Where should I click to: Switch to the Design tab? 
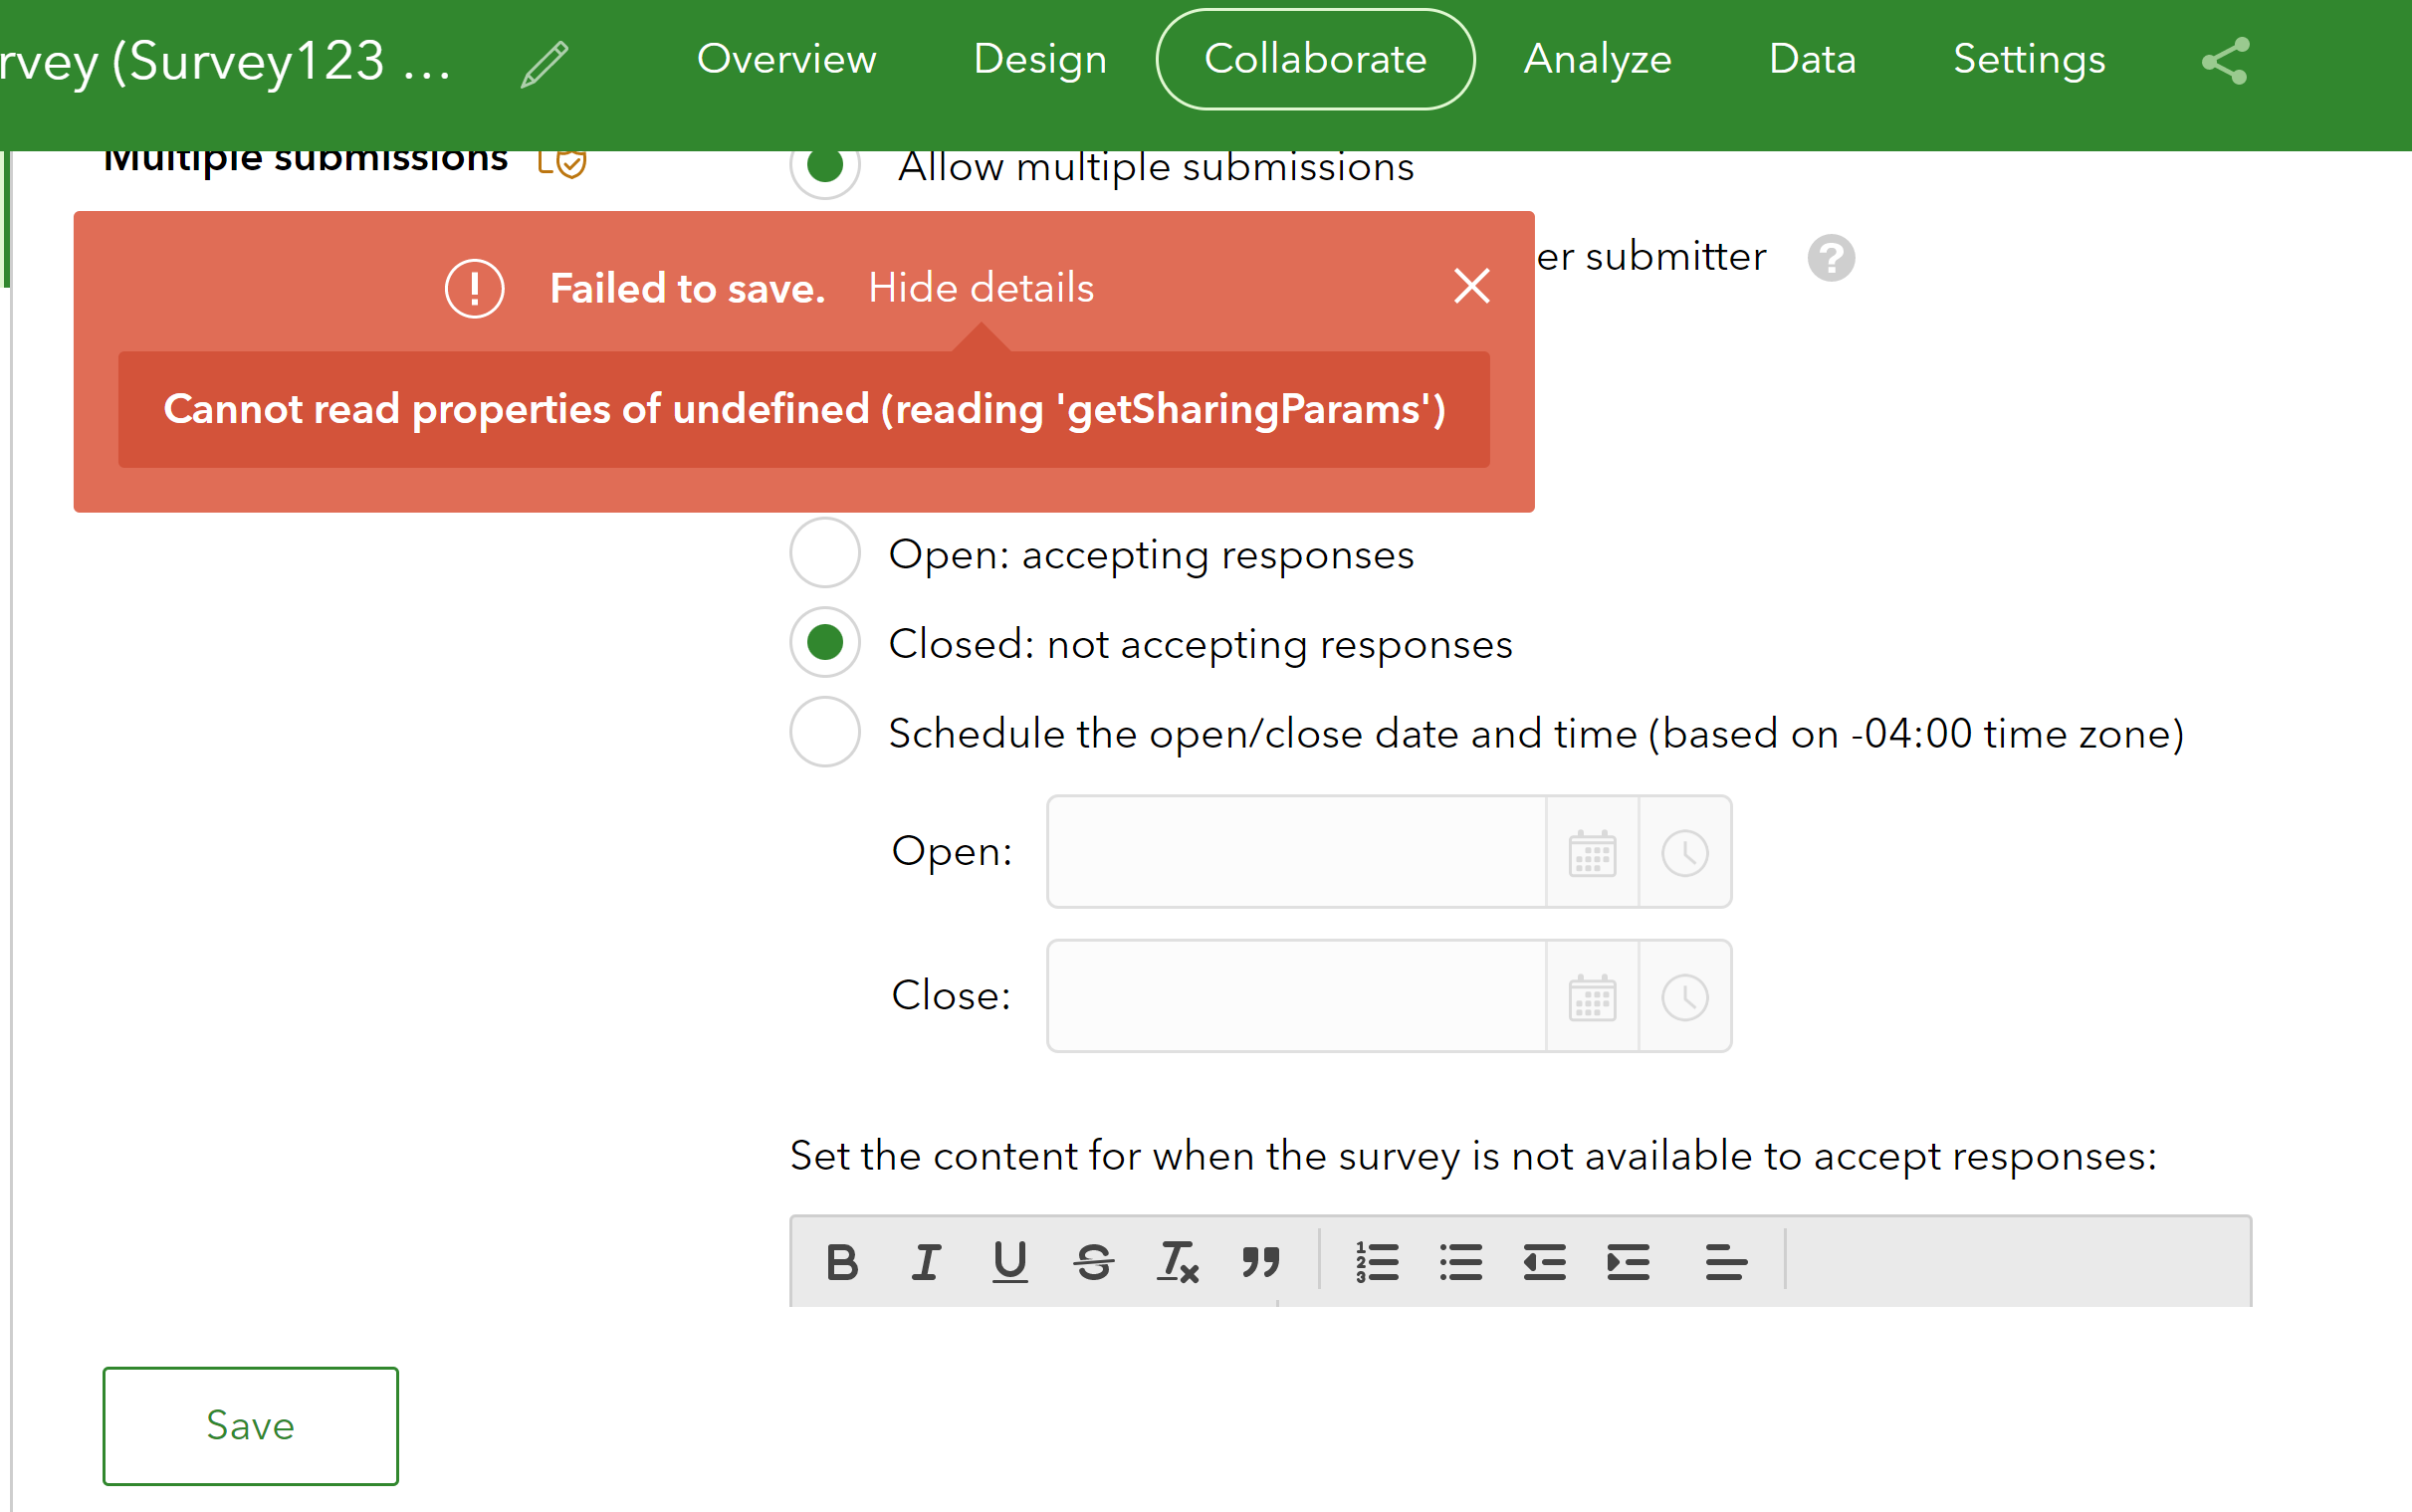[x=1039, y=59]
